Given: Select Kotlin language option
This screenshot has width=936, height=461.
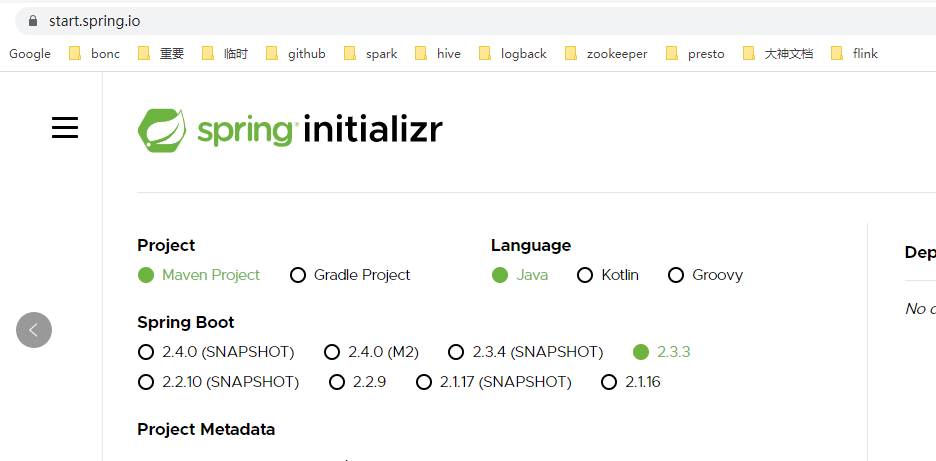Looking at the screenshot, I should click(608, 275).
